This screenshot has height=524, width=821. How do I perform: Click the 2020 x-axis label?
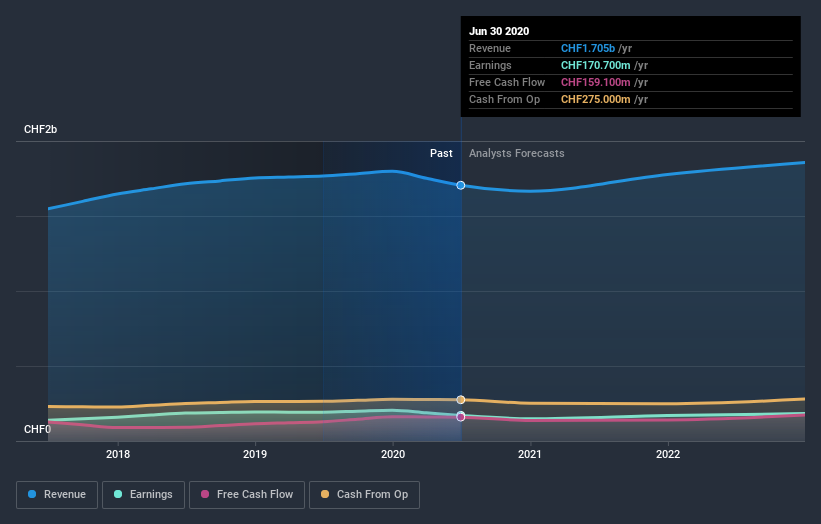[393, 454]
